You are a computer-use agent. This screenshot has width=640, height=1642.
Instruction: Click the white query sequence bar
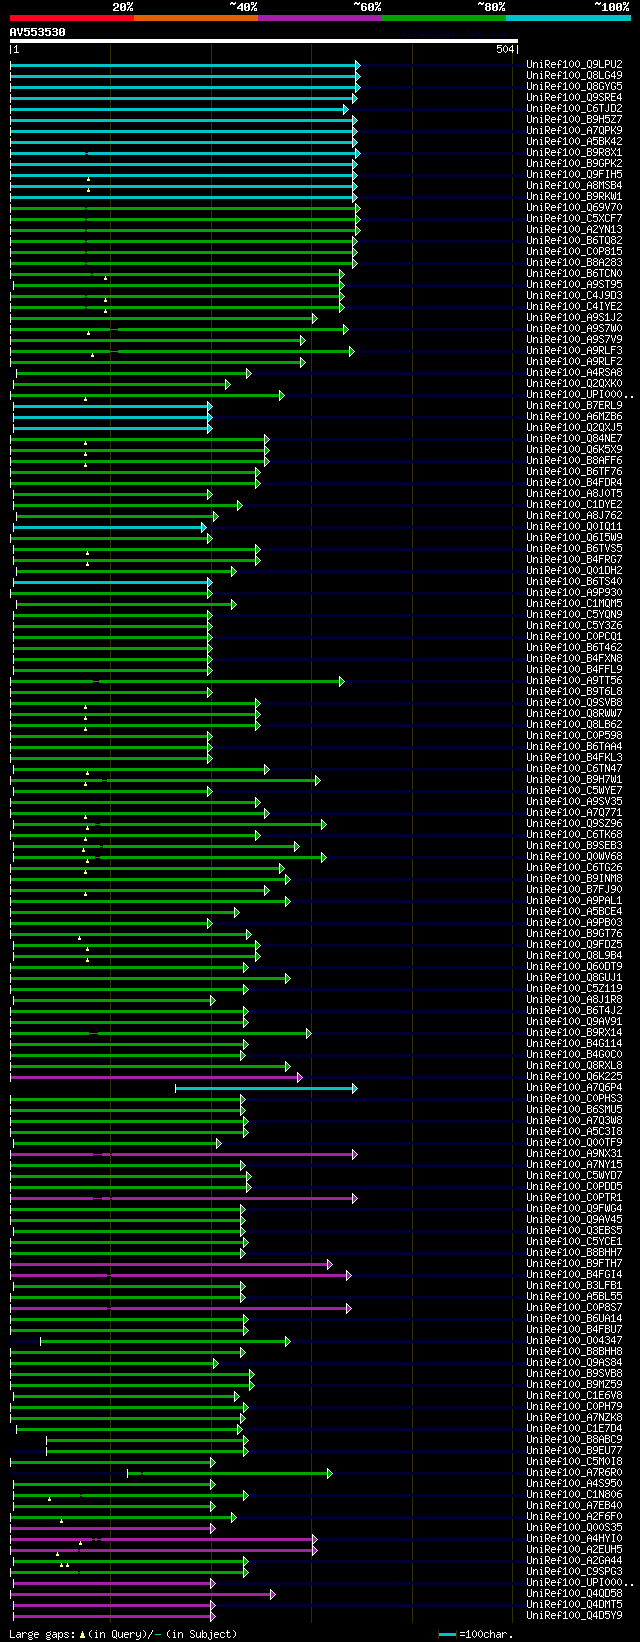tap(264, 41)
